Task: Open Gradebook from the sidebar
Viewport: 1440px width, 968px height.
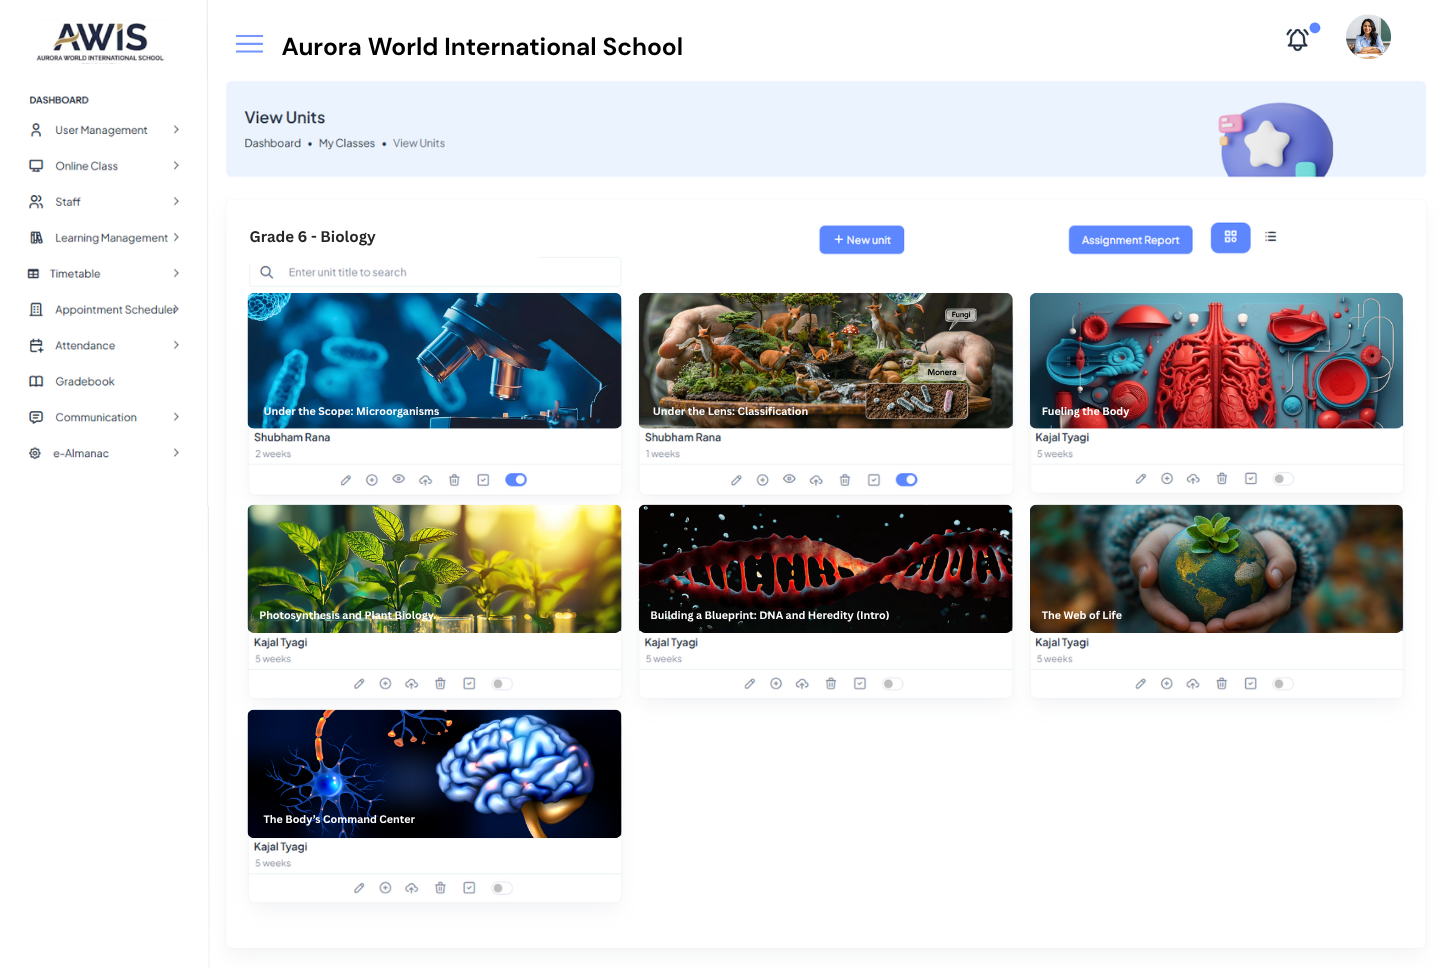Action: coord(85,381)
